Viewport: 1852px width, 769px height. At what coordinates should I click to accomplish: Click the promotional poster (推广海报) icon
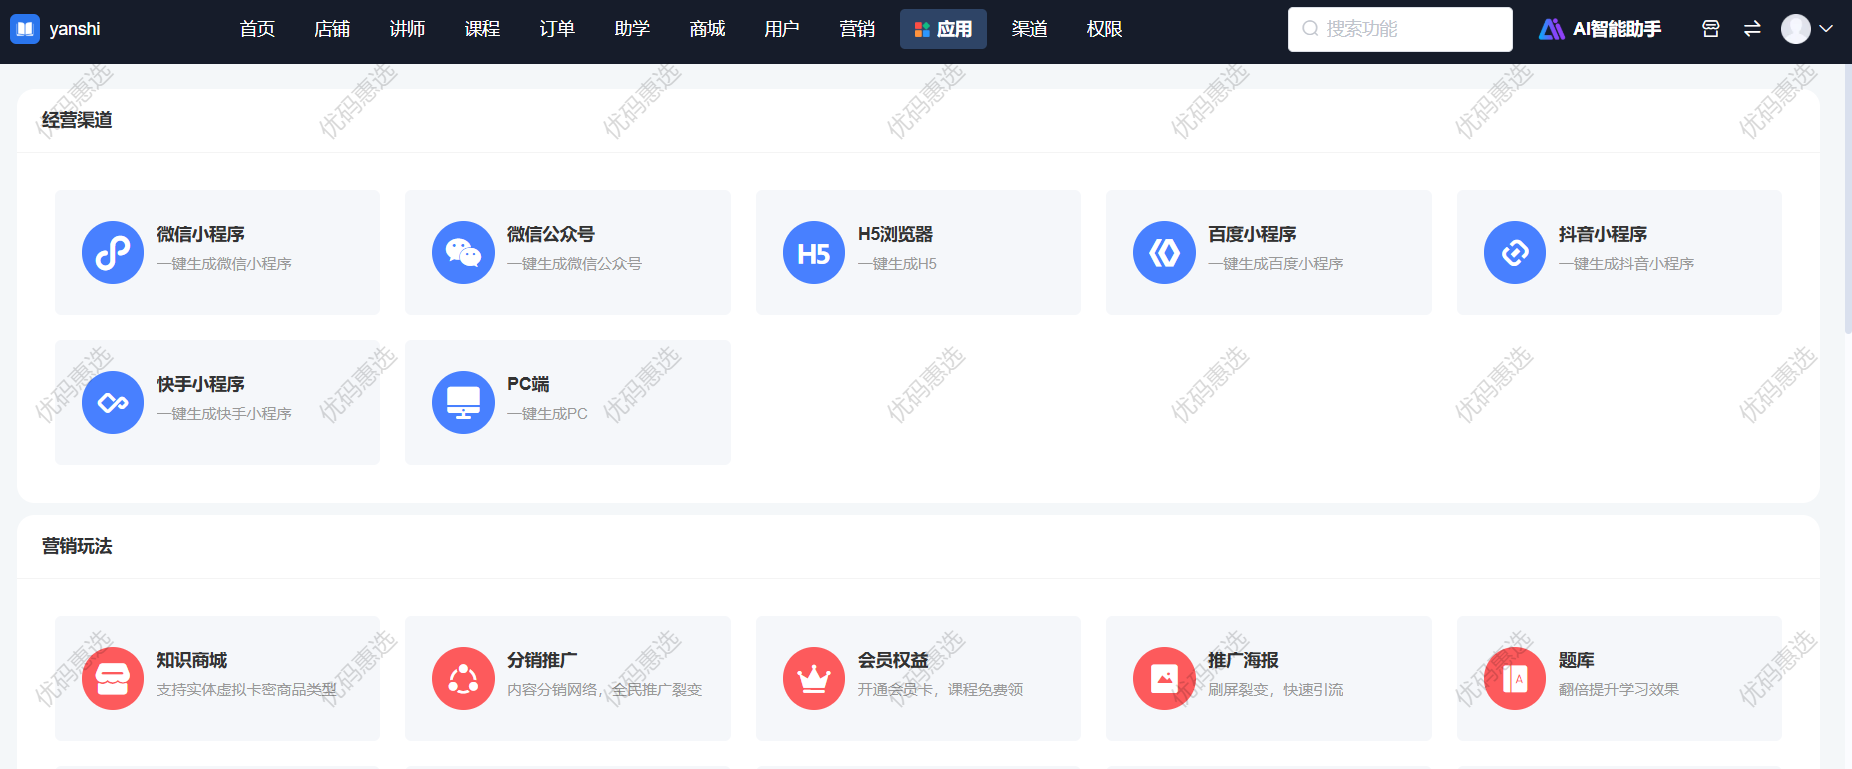[1164, 679]
